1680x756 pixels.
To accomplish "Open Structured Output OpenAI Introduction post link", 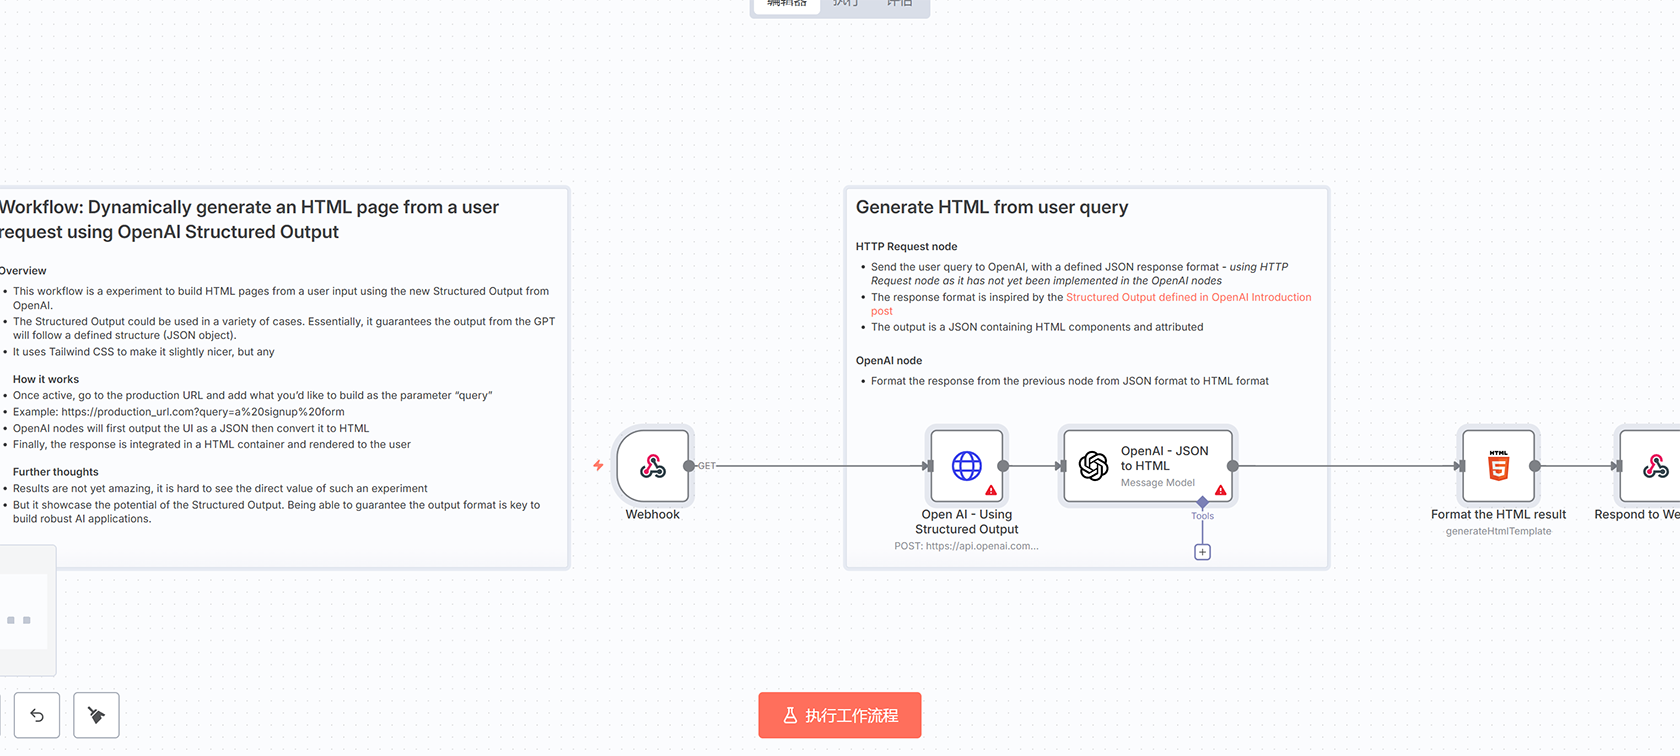I will point(1188,297).
